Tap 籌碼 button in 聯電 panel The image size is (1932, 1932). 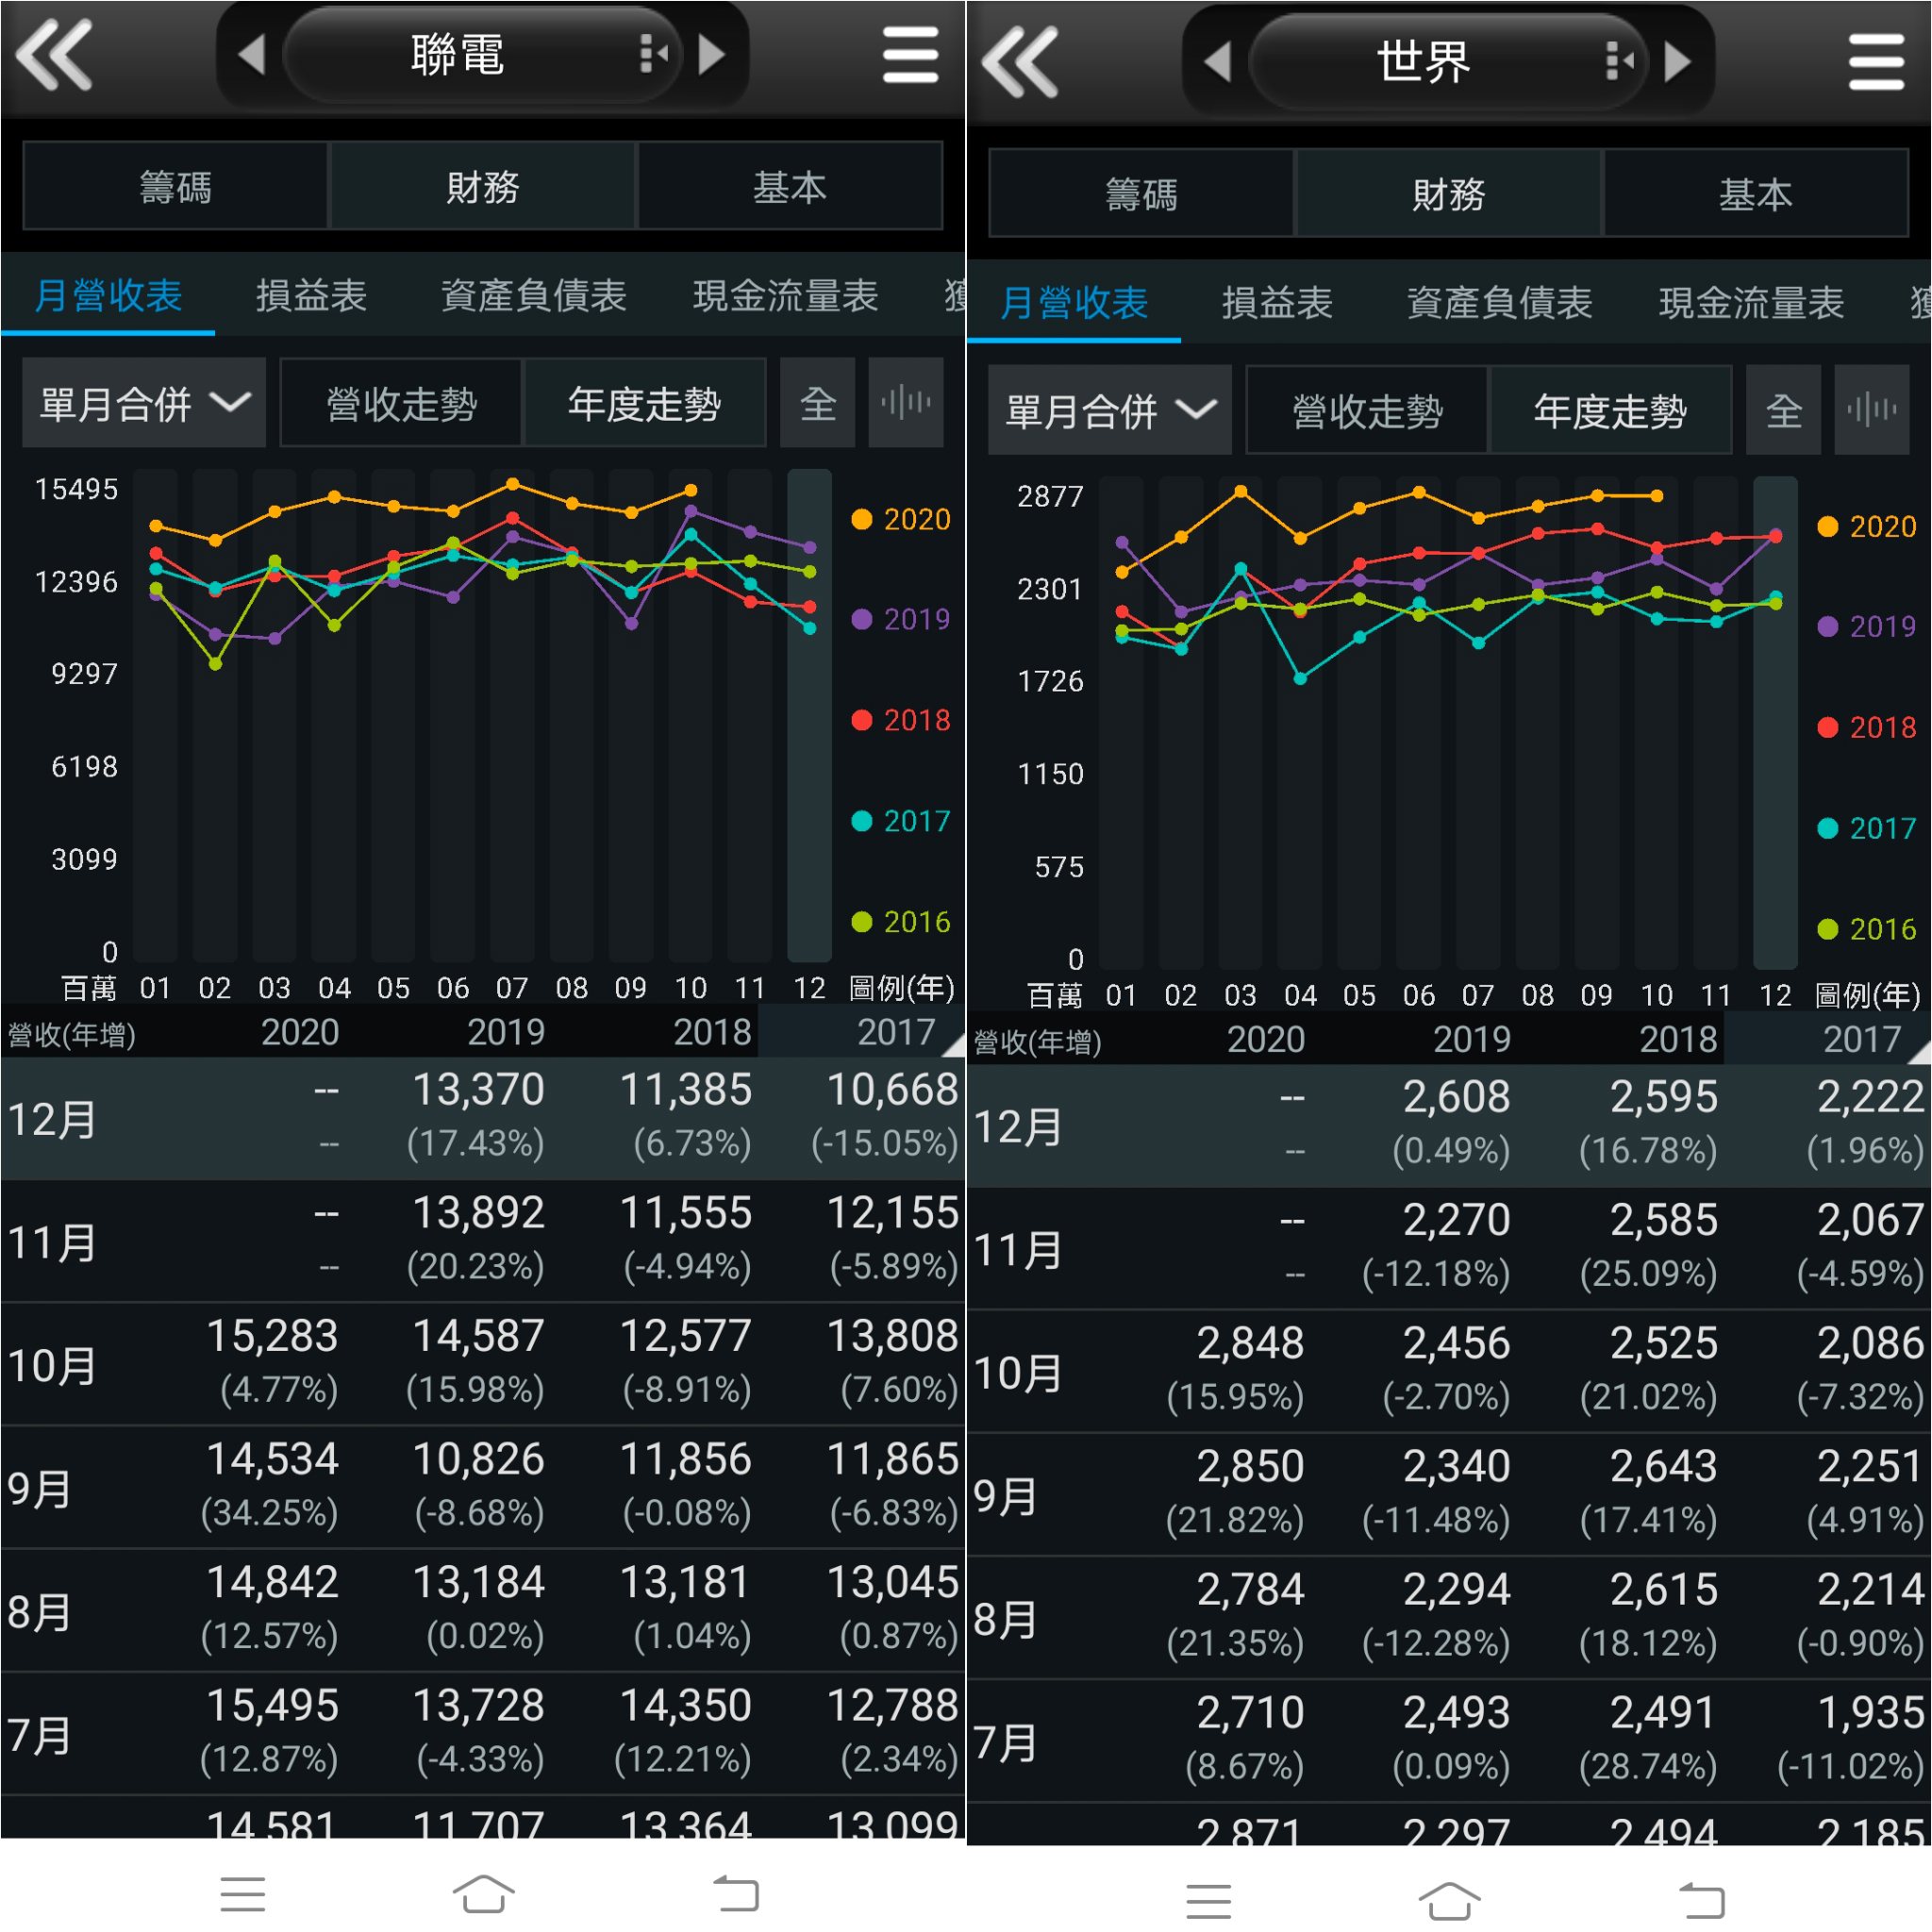175,187
